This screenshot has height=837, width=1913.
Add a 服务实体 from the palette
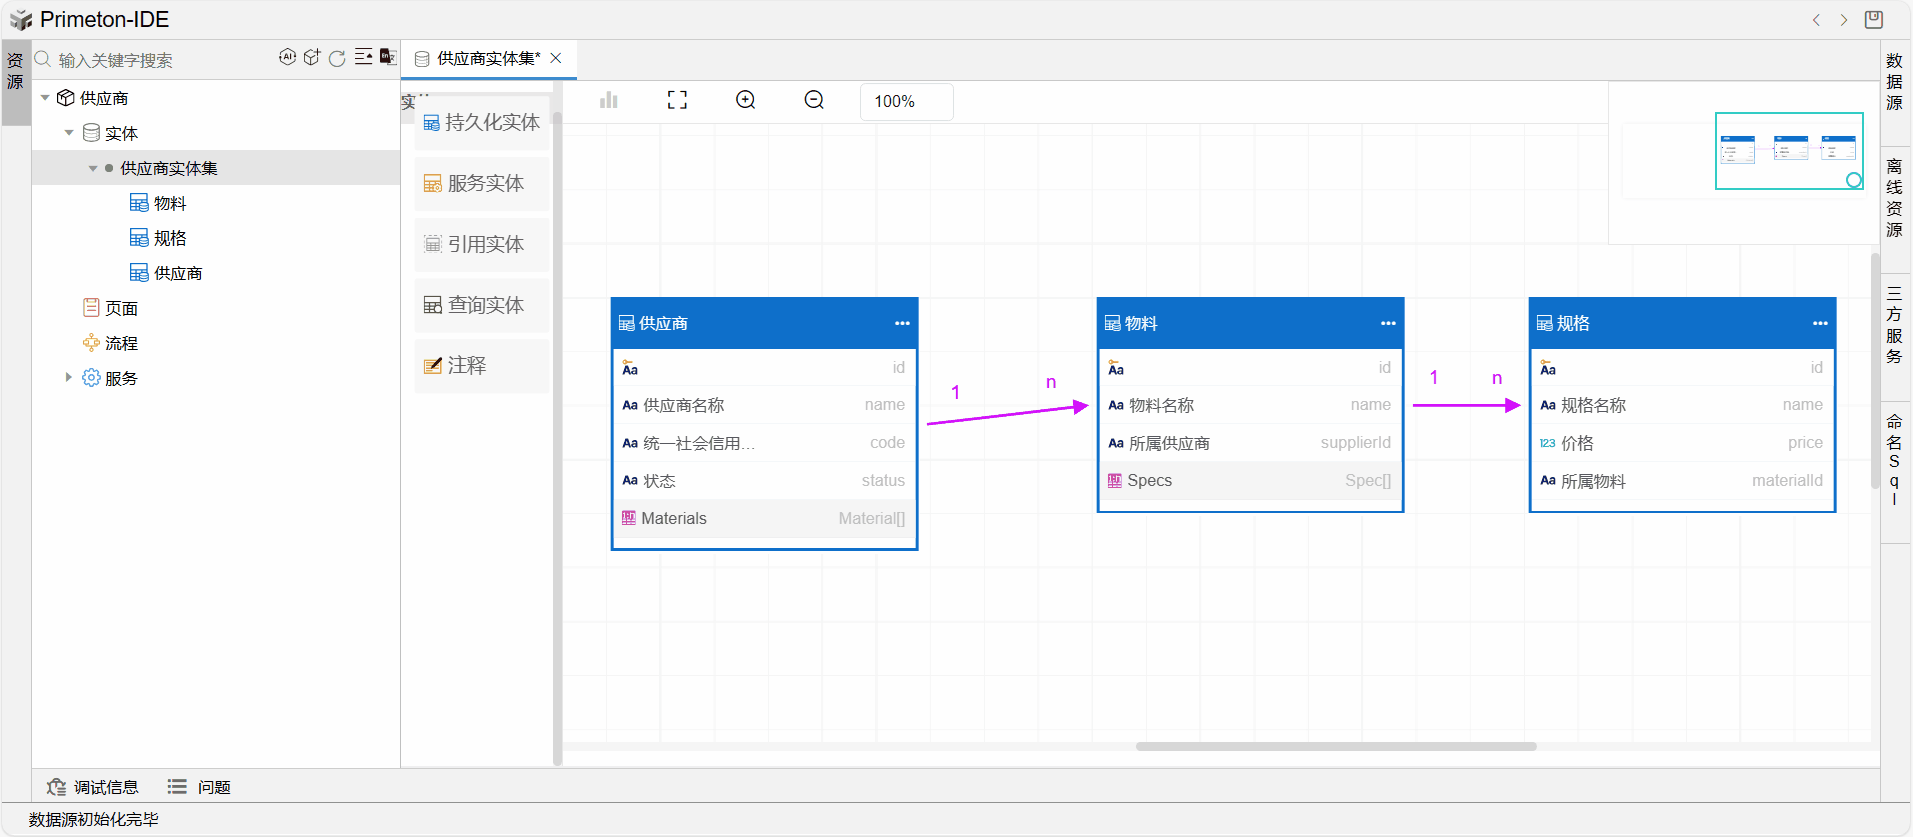pos(482,184)
